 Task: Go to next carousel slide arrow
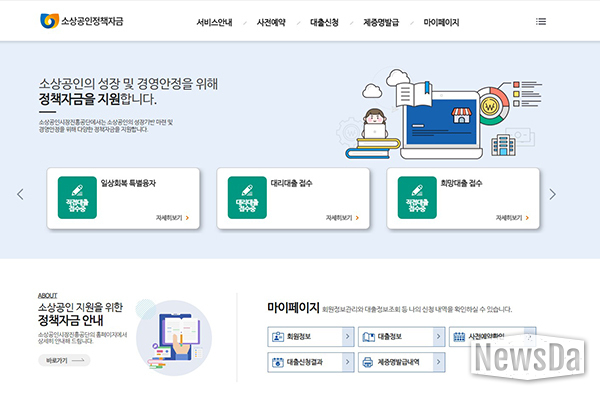tap(552, 194)
